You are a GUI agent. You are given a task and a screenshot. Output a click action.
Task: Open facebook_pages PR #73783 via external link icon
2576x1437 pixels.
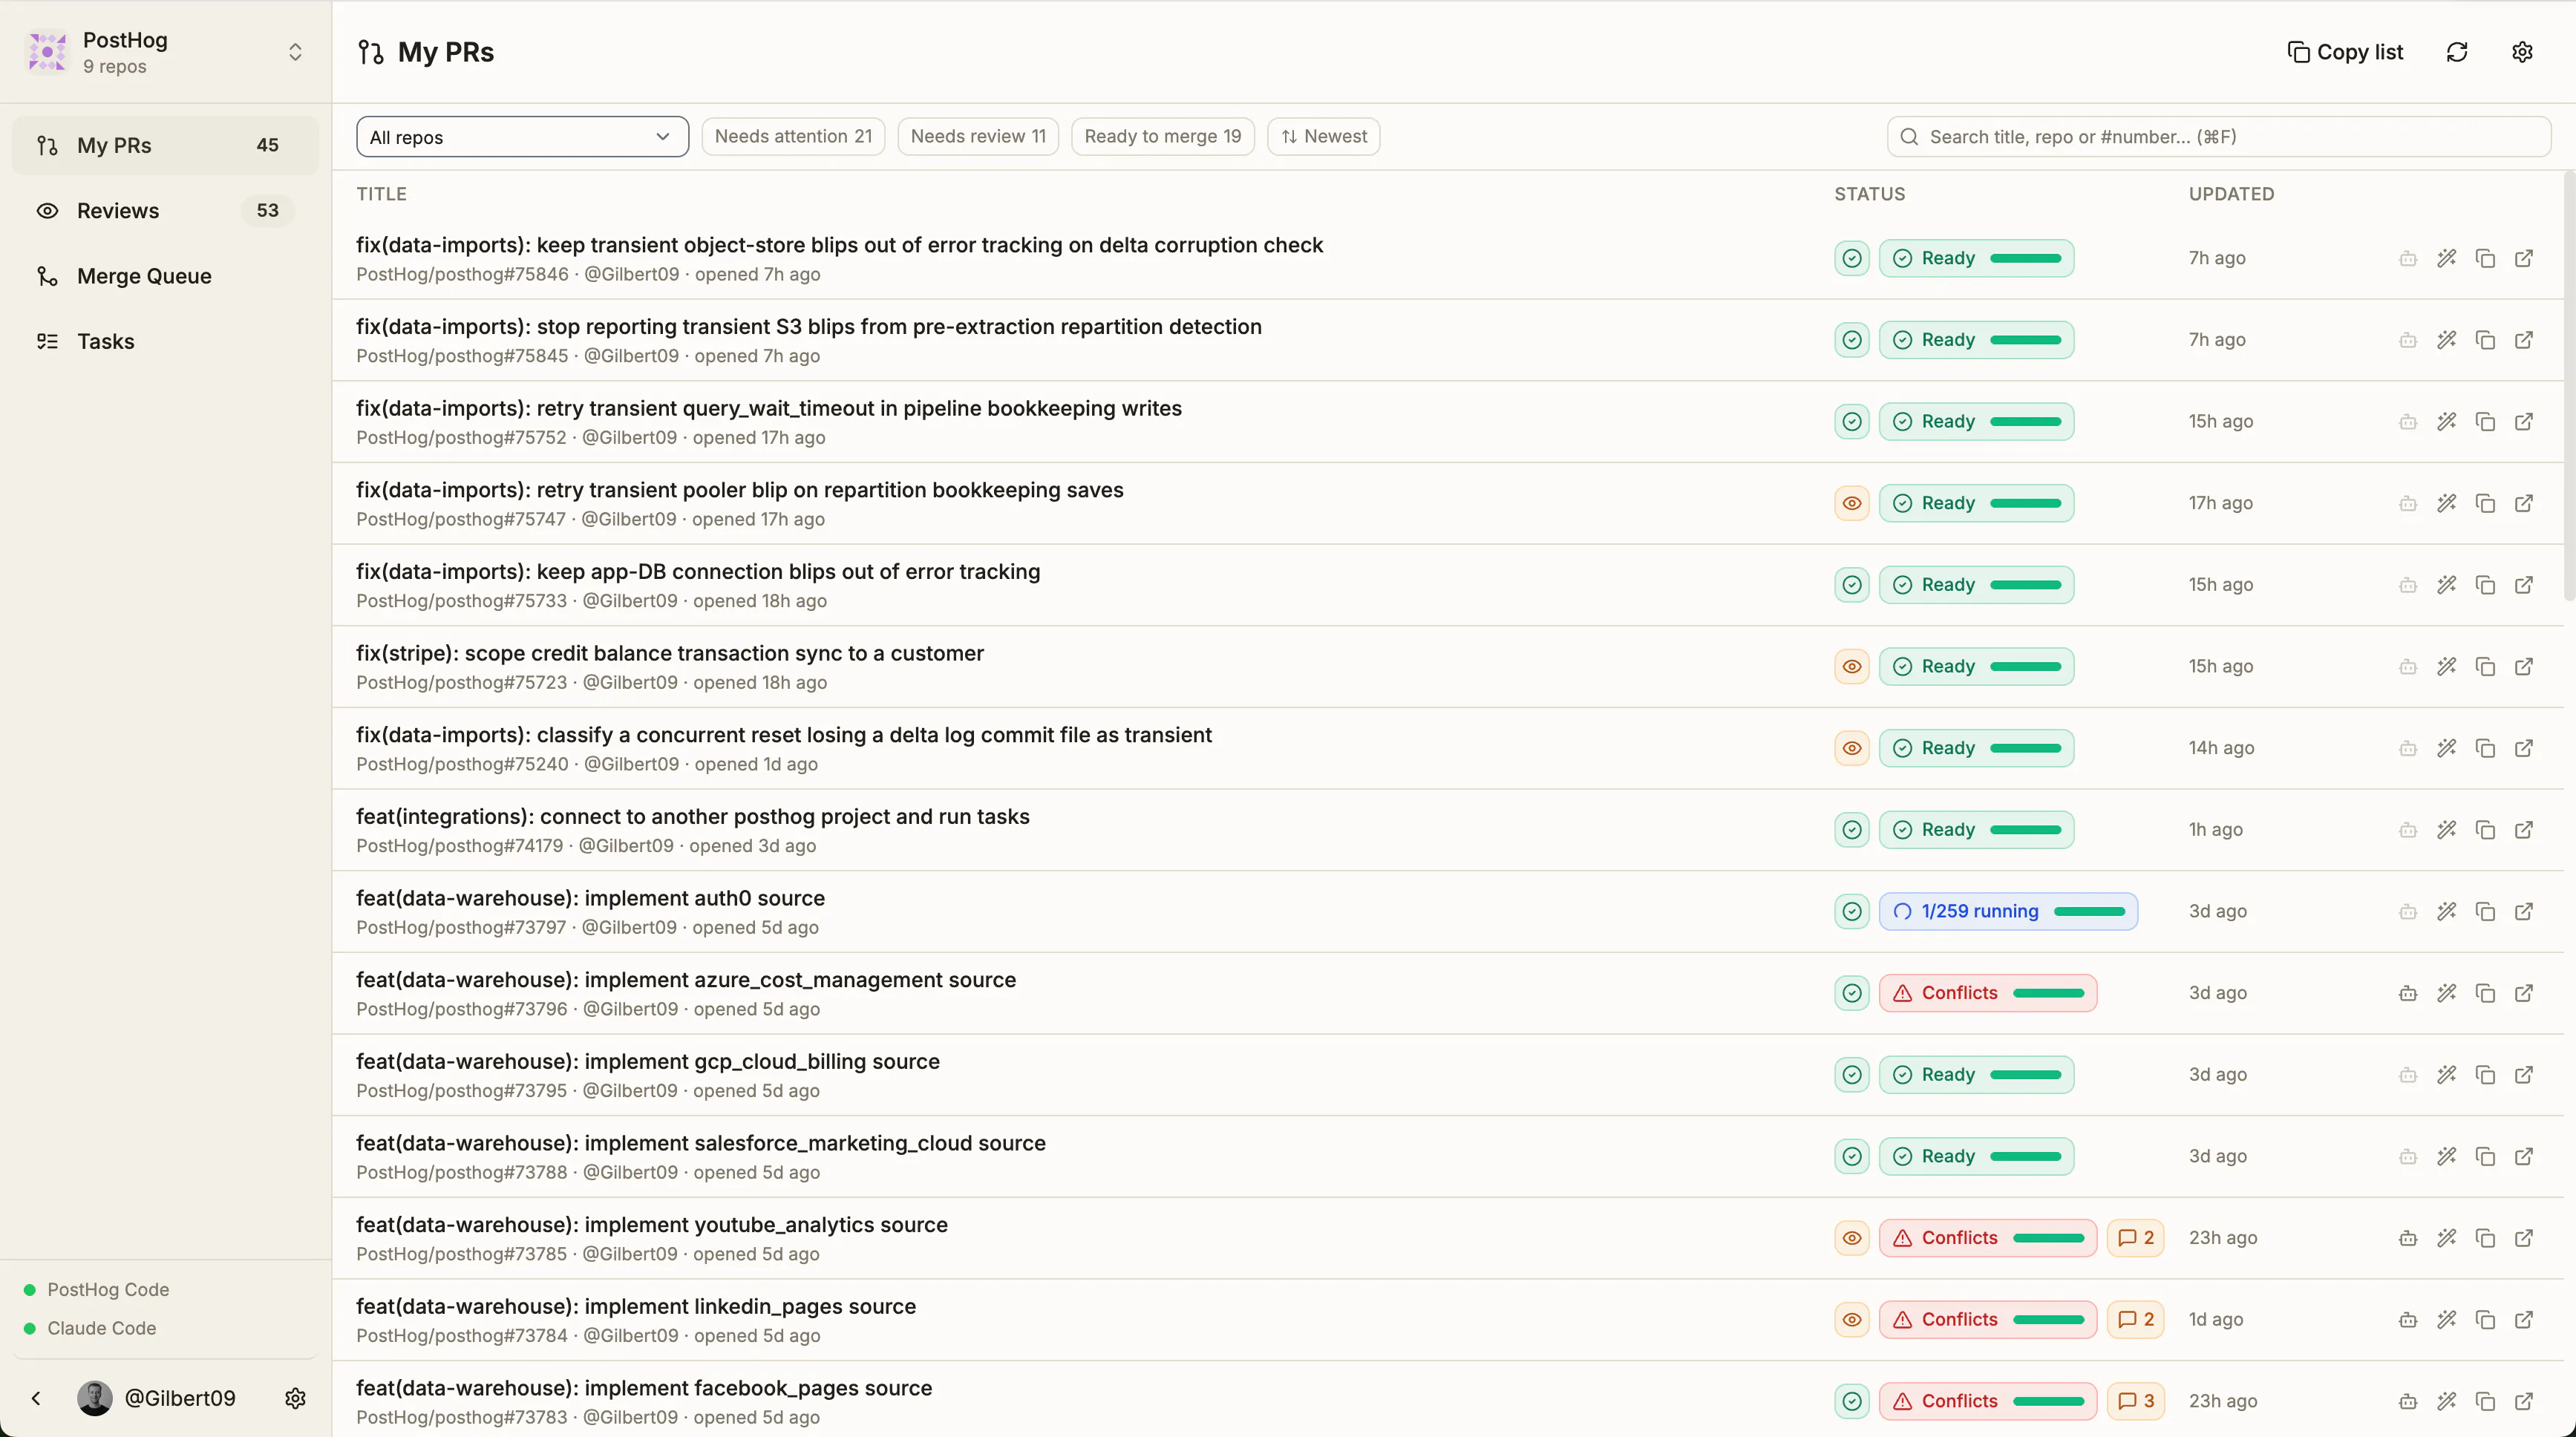(2524, 1401)
